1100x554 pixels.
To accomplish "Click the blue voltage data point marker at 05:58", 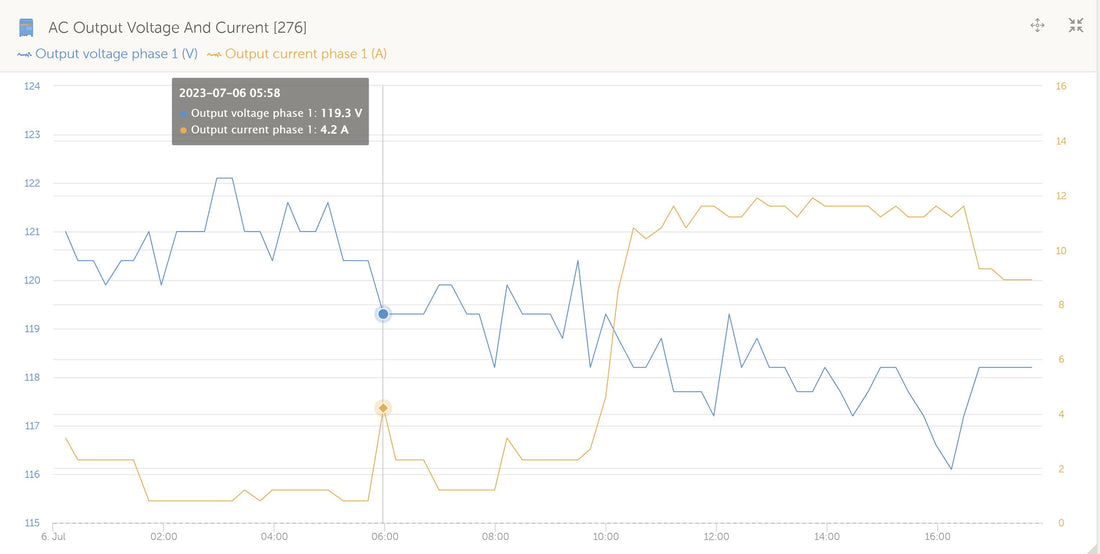I will (383, 313).
